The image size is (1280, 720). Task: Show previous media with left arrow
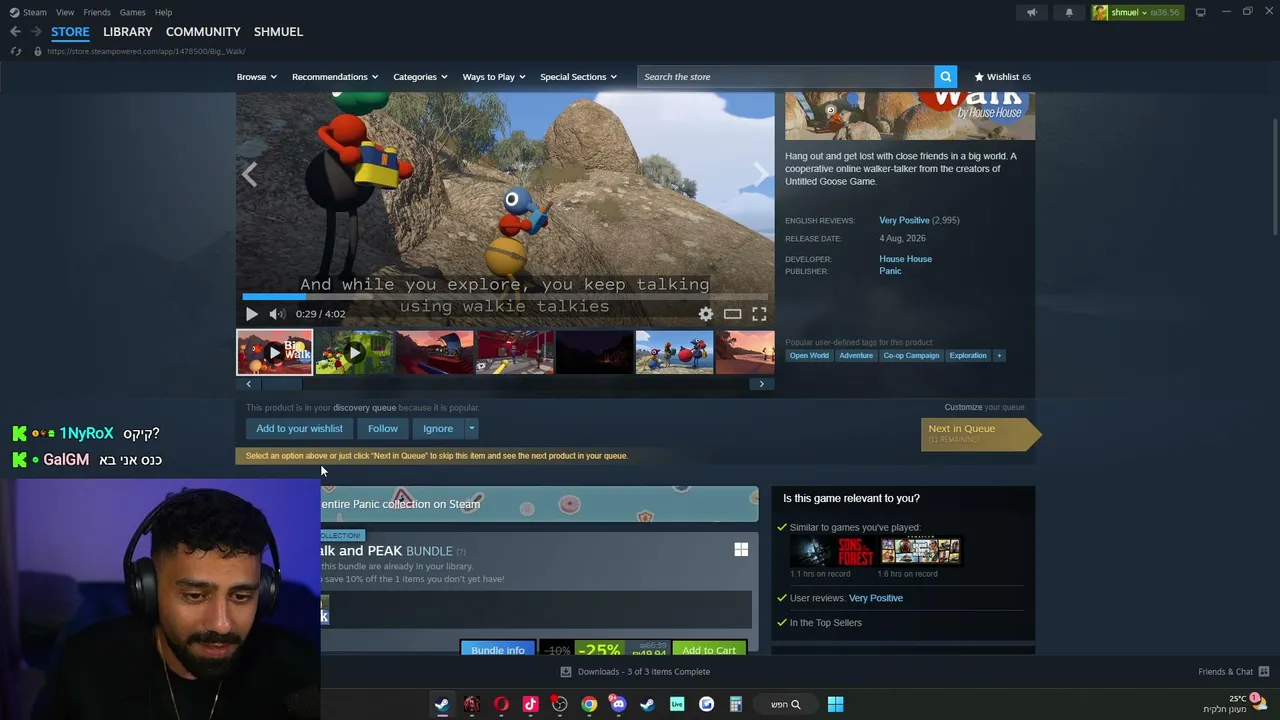(249, 175)
